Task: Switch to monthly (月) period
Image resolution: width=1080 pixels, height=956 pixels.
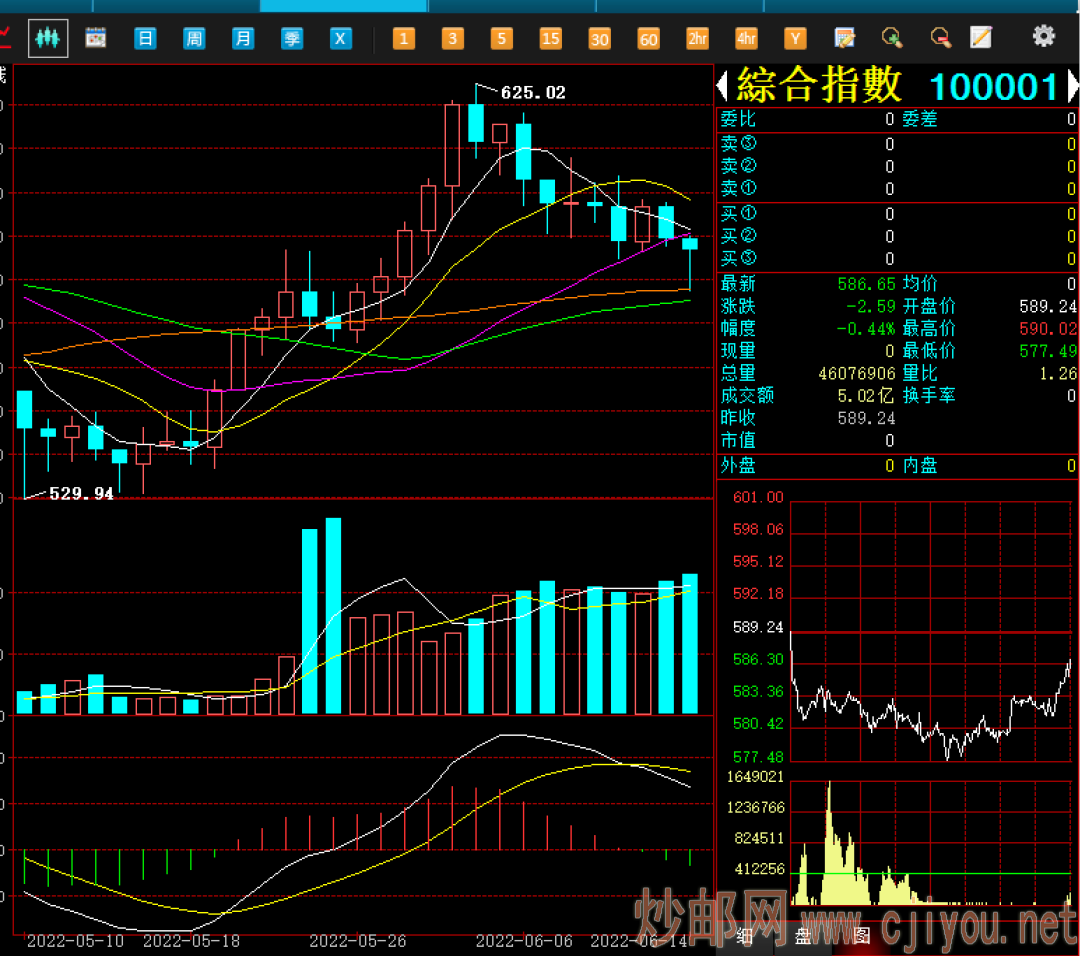Action: (x=243, y=39)
